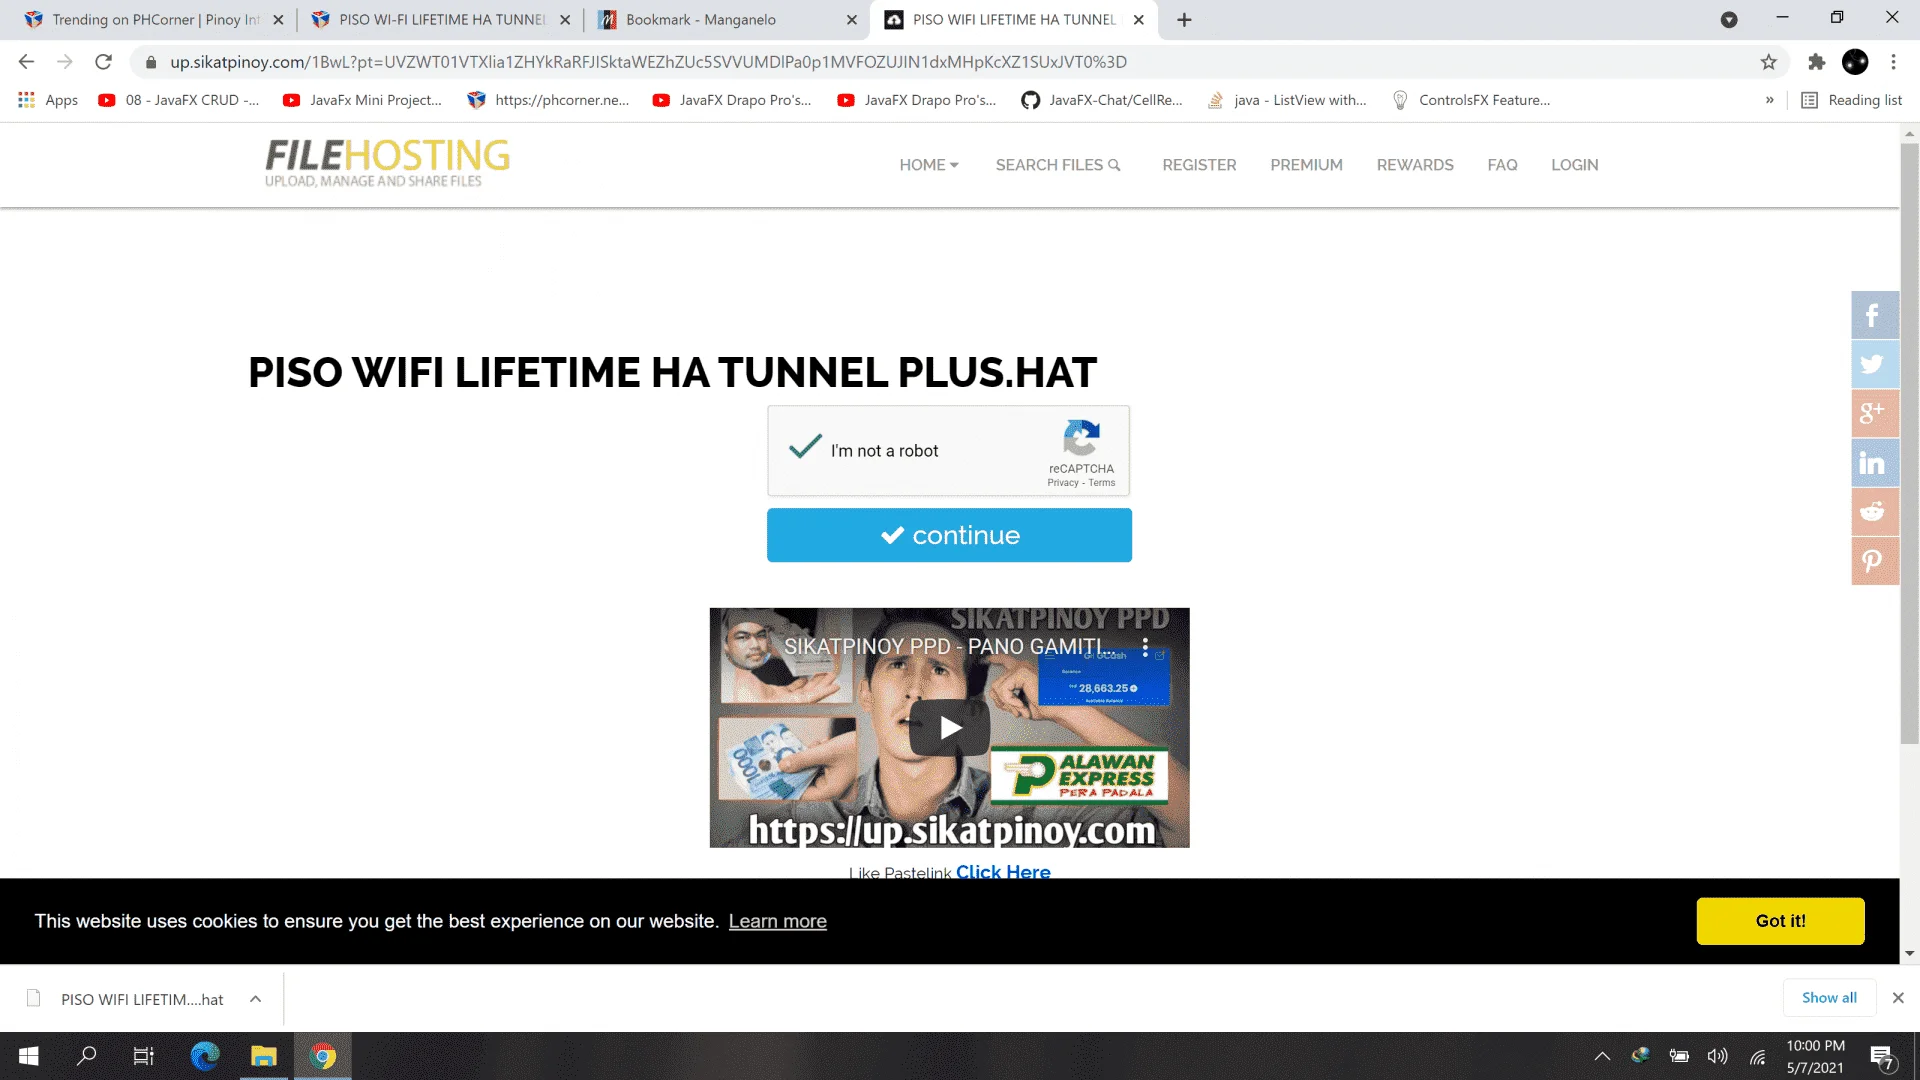Open a new browser tab
This screenshot has width=1920, height=1080.
tap(1184, 20)
